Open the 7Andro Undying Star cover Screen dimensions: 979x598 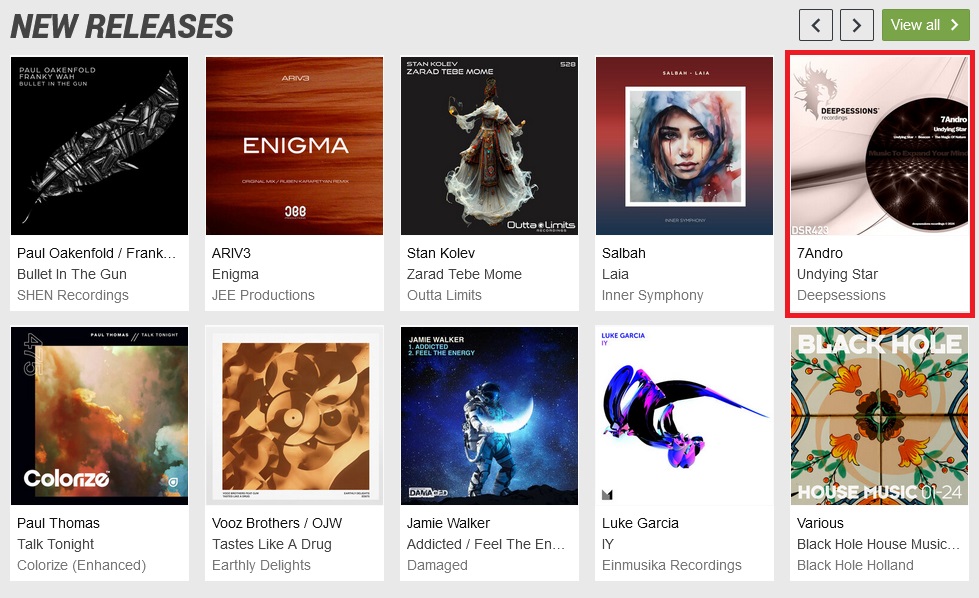pos(879,146)
